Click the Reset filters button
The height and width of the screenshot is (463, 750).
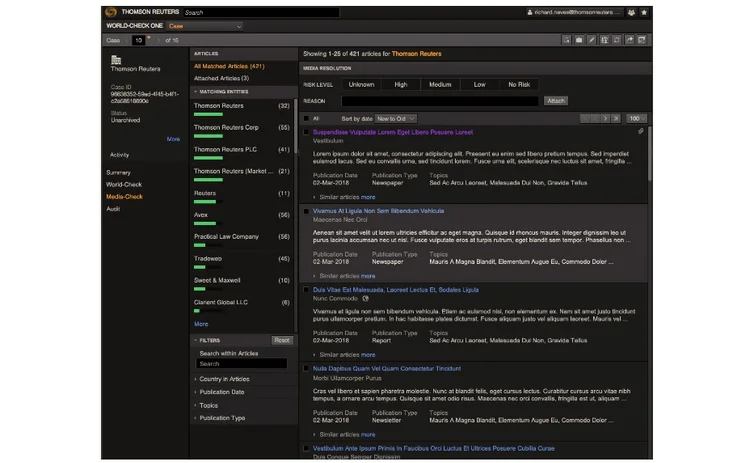click(282, 340)
